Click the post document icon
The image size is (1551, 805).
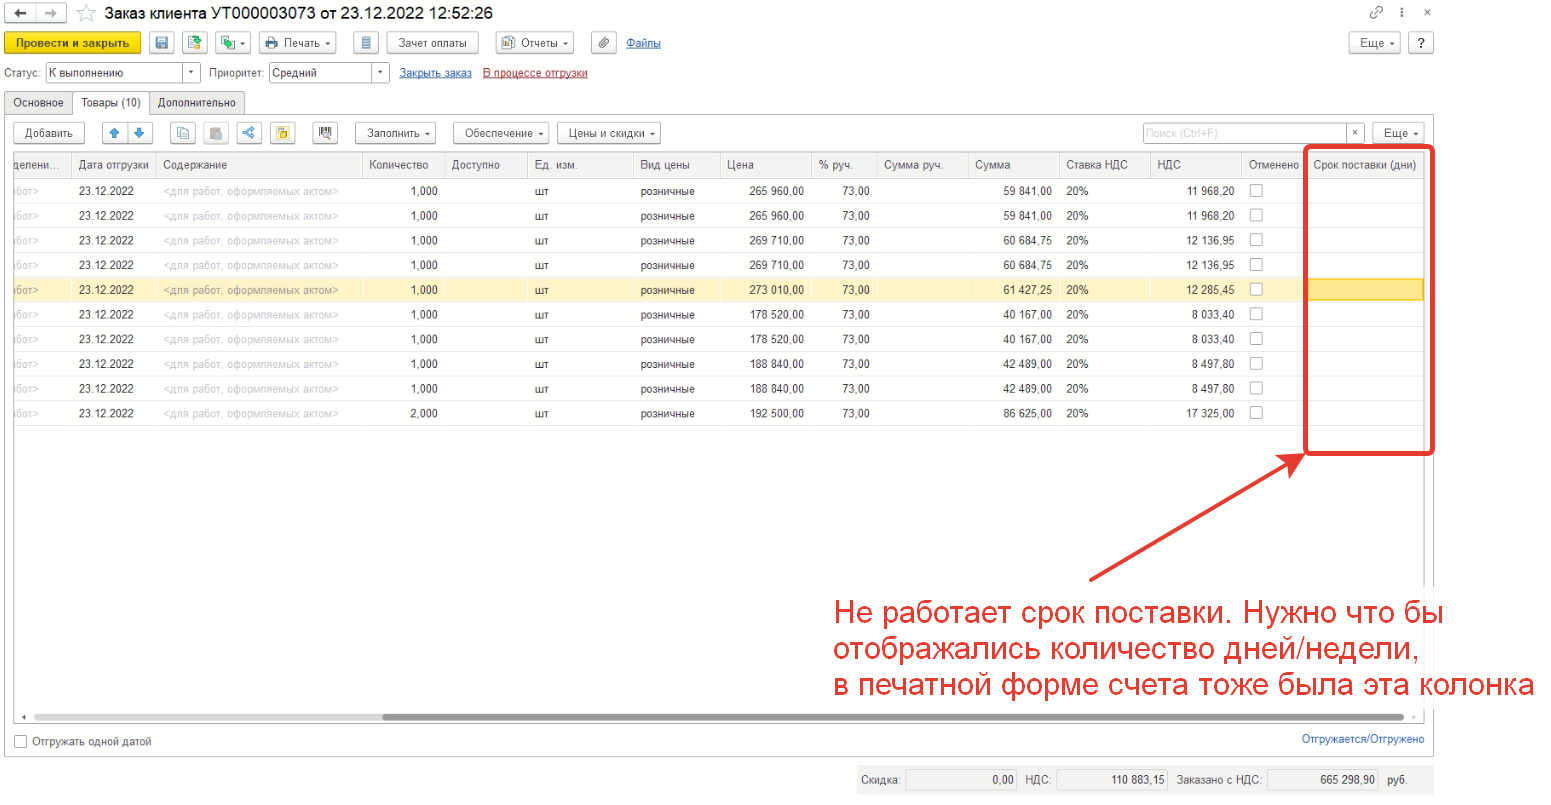pyautogui.click(x=195, y=43)
